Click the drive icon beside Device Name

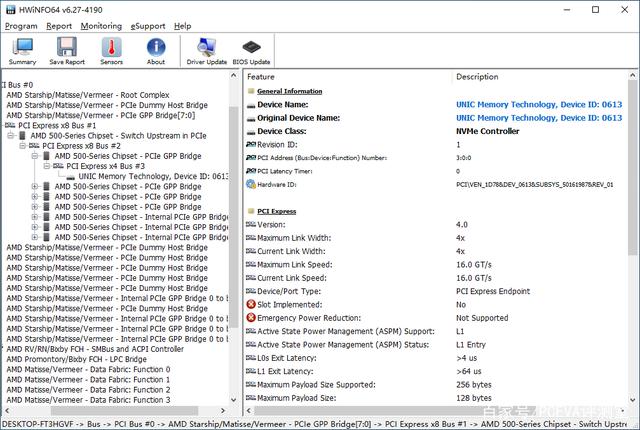pyautogui.click(x=251, y=105)
